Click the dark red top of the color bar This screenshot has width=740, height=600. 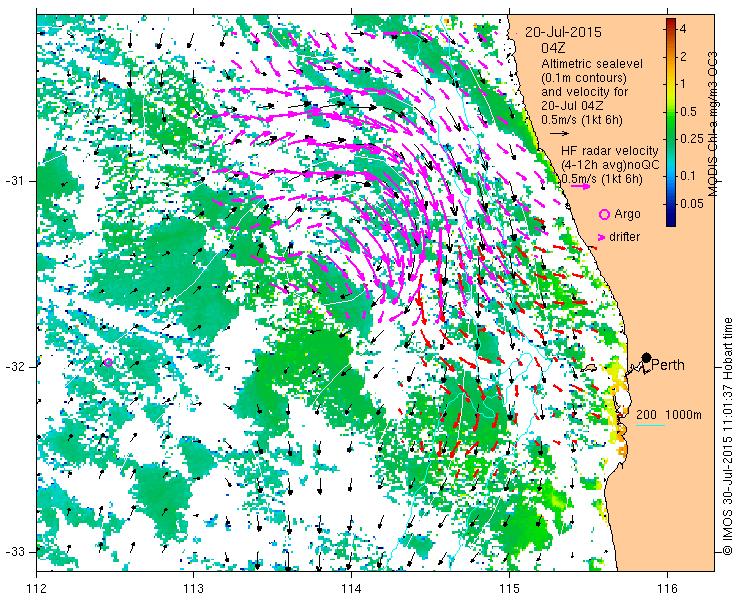click(671, 23)
